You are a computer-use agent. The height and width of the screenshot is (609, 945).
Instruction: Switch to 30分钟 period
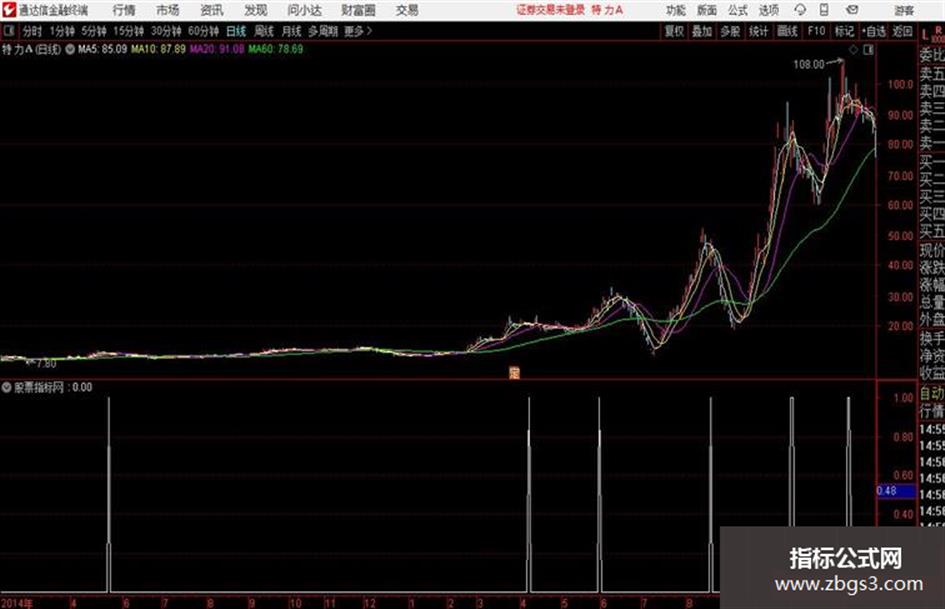pyautogui.click(x=166, y=30)
